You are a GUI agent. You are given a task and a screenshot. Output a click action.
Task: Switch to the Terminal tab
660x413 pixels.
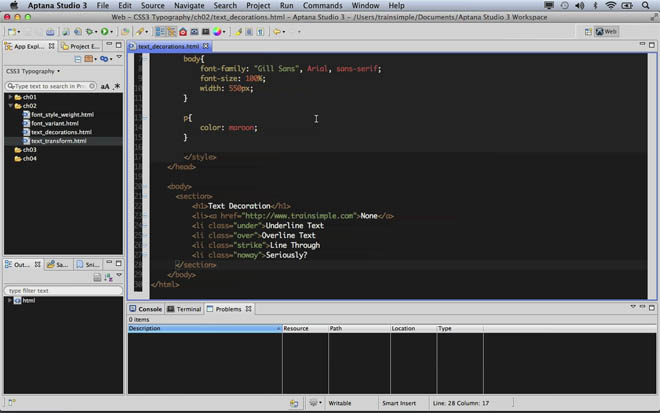coord(184,309)
